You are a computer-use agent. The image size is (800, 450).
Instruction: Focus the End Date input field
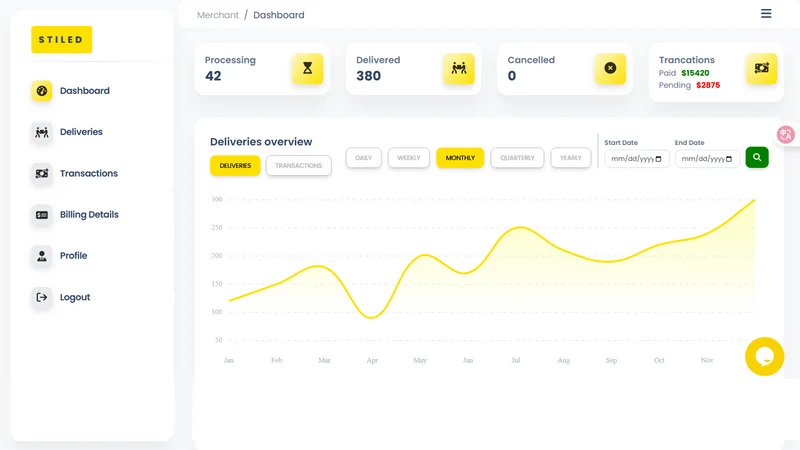(x=707, y=159)
